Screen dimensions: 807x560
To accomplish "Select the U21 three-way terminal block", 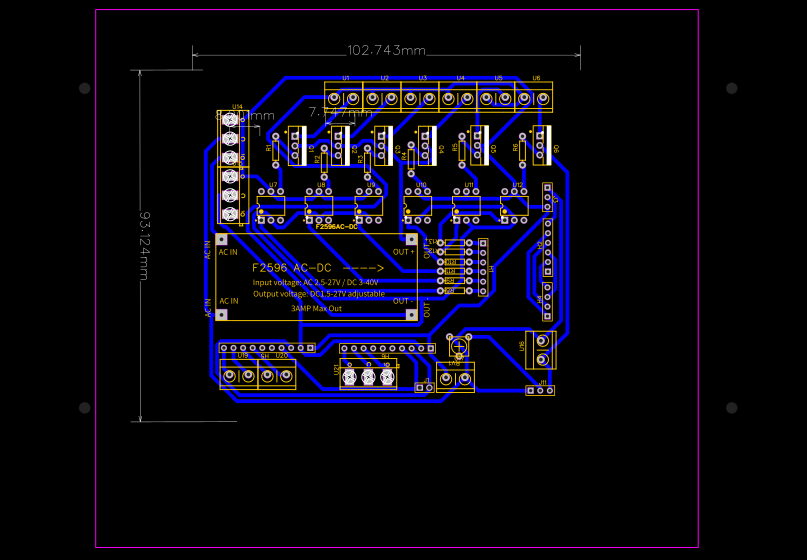I will [x=369, y=374].
